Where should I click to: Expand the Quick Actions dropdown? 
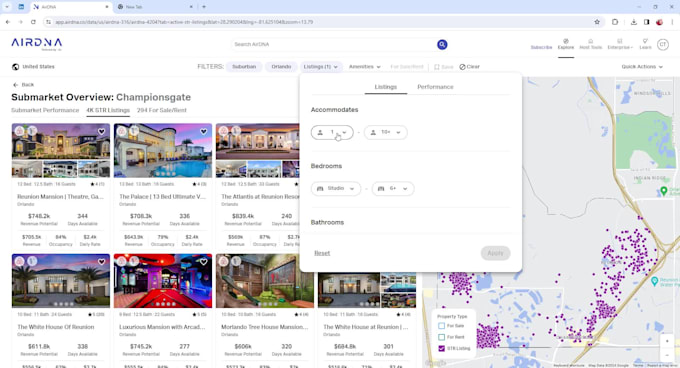(642, 67)
